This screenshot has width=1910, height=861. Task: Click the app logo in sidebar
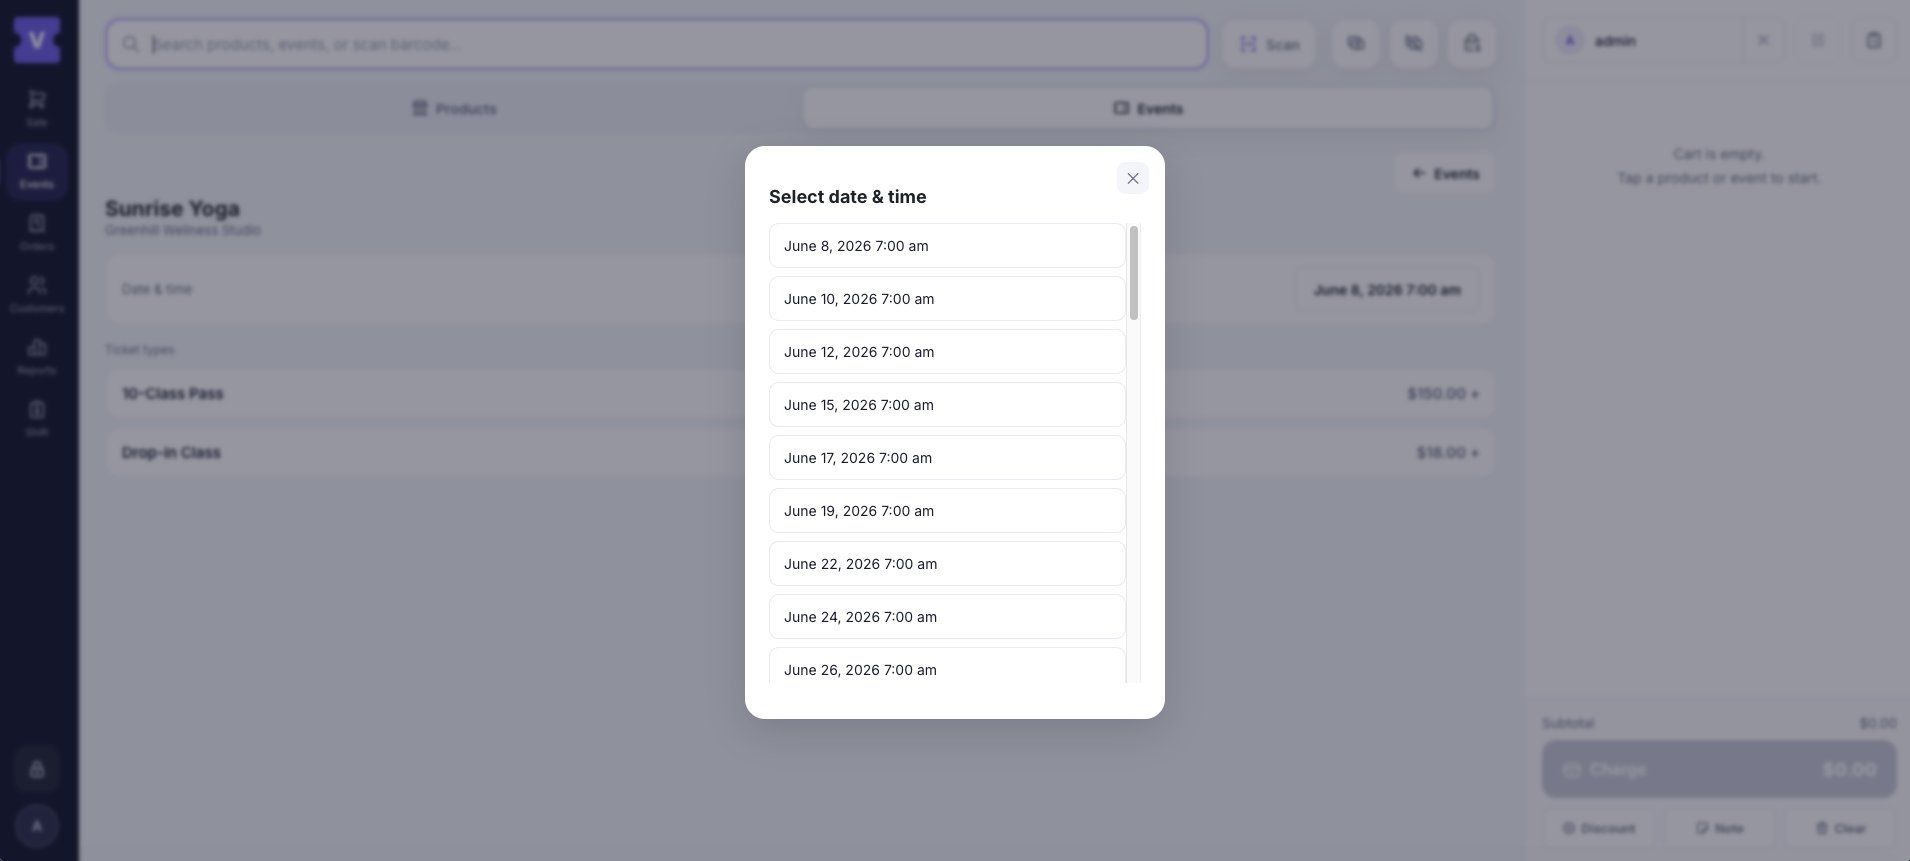click(x=37, y=40)
